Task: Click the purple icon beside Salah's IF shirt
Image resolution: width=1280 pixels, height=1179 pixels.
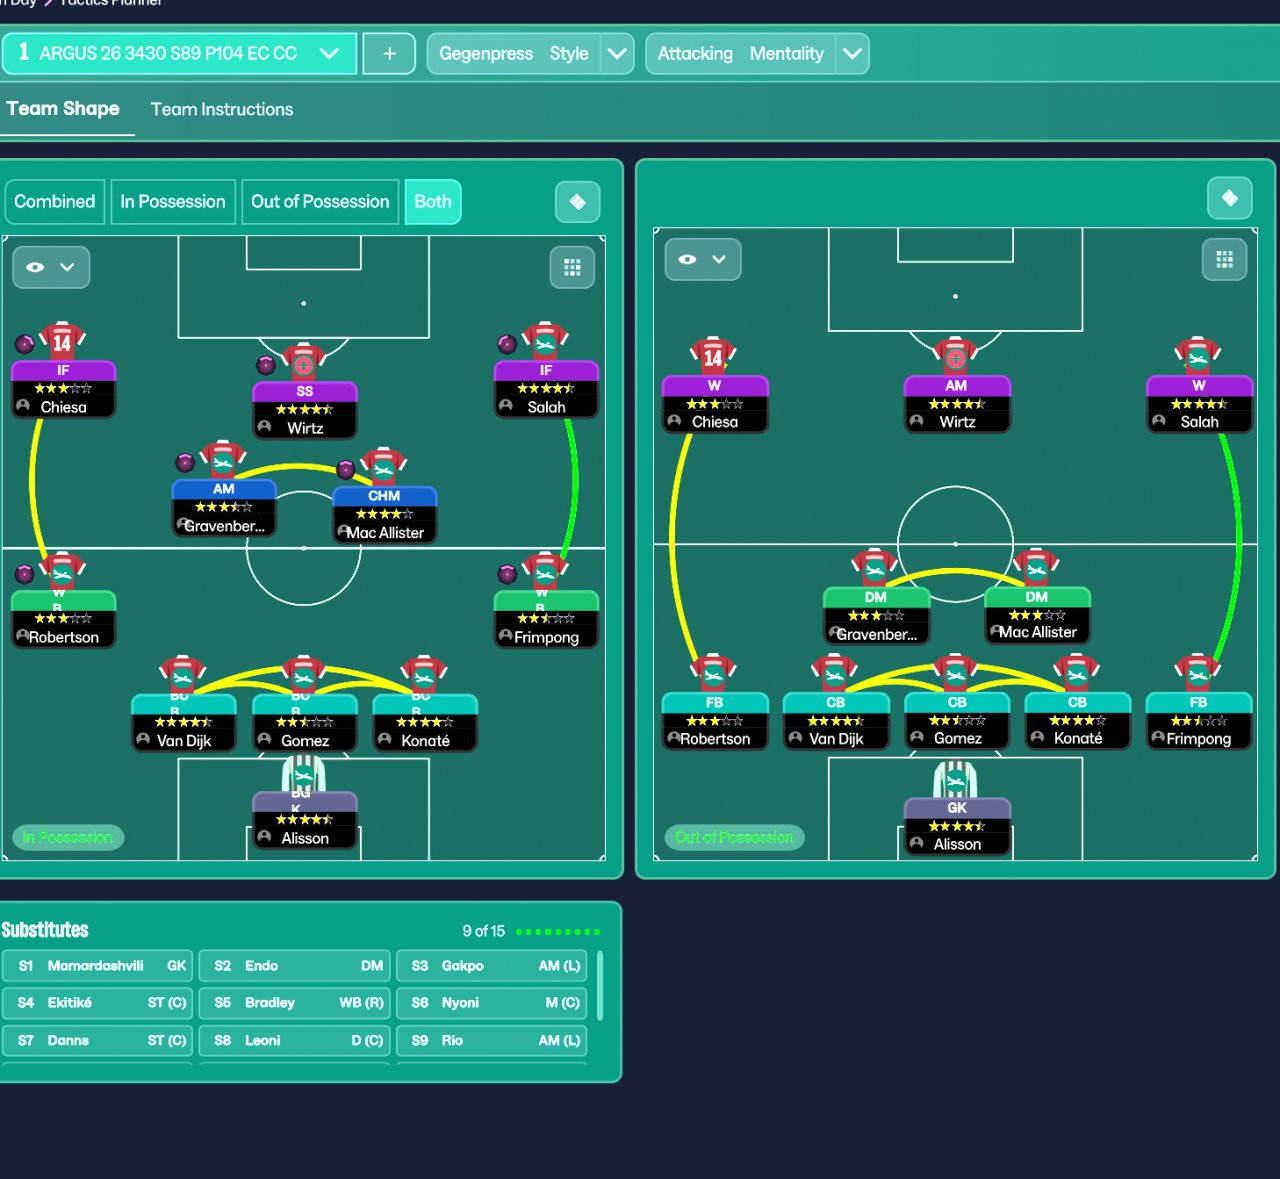Action: pos(507,344)
